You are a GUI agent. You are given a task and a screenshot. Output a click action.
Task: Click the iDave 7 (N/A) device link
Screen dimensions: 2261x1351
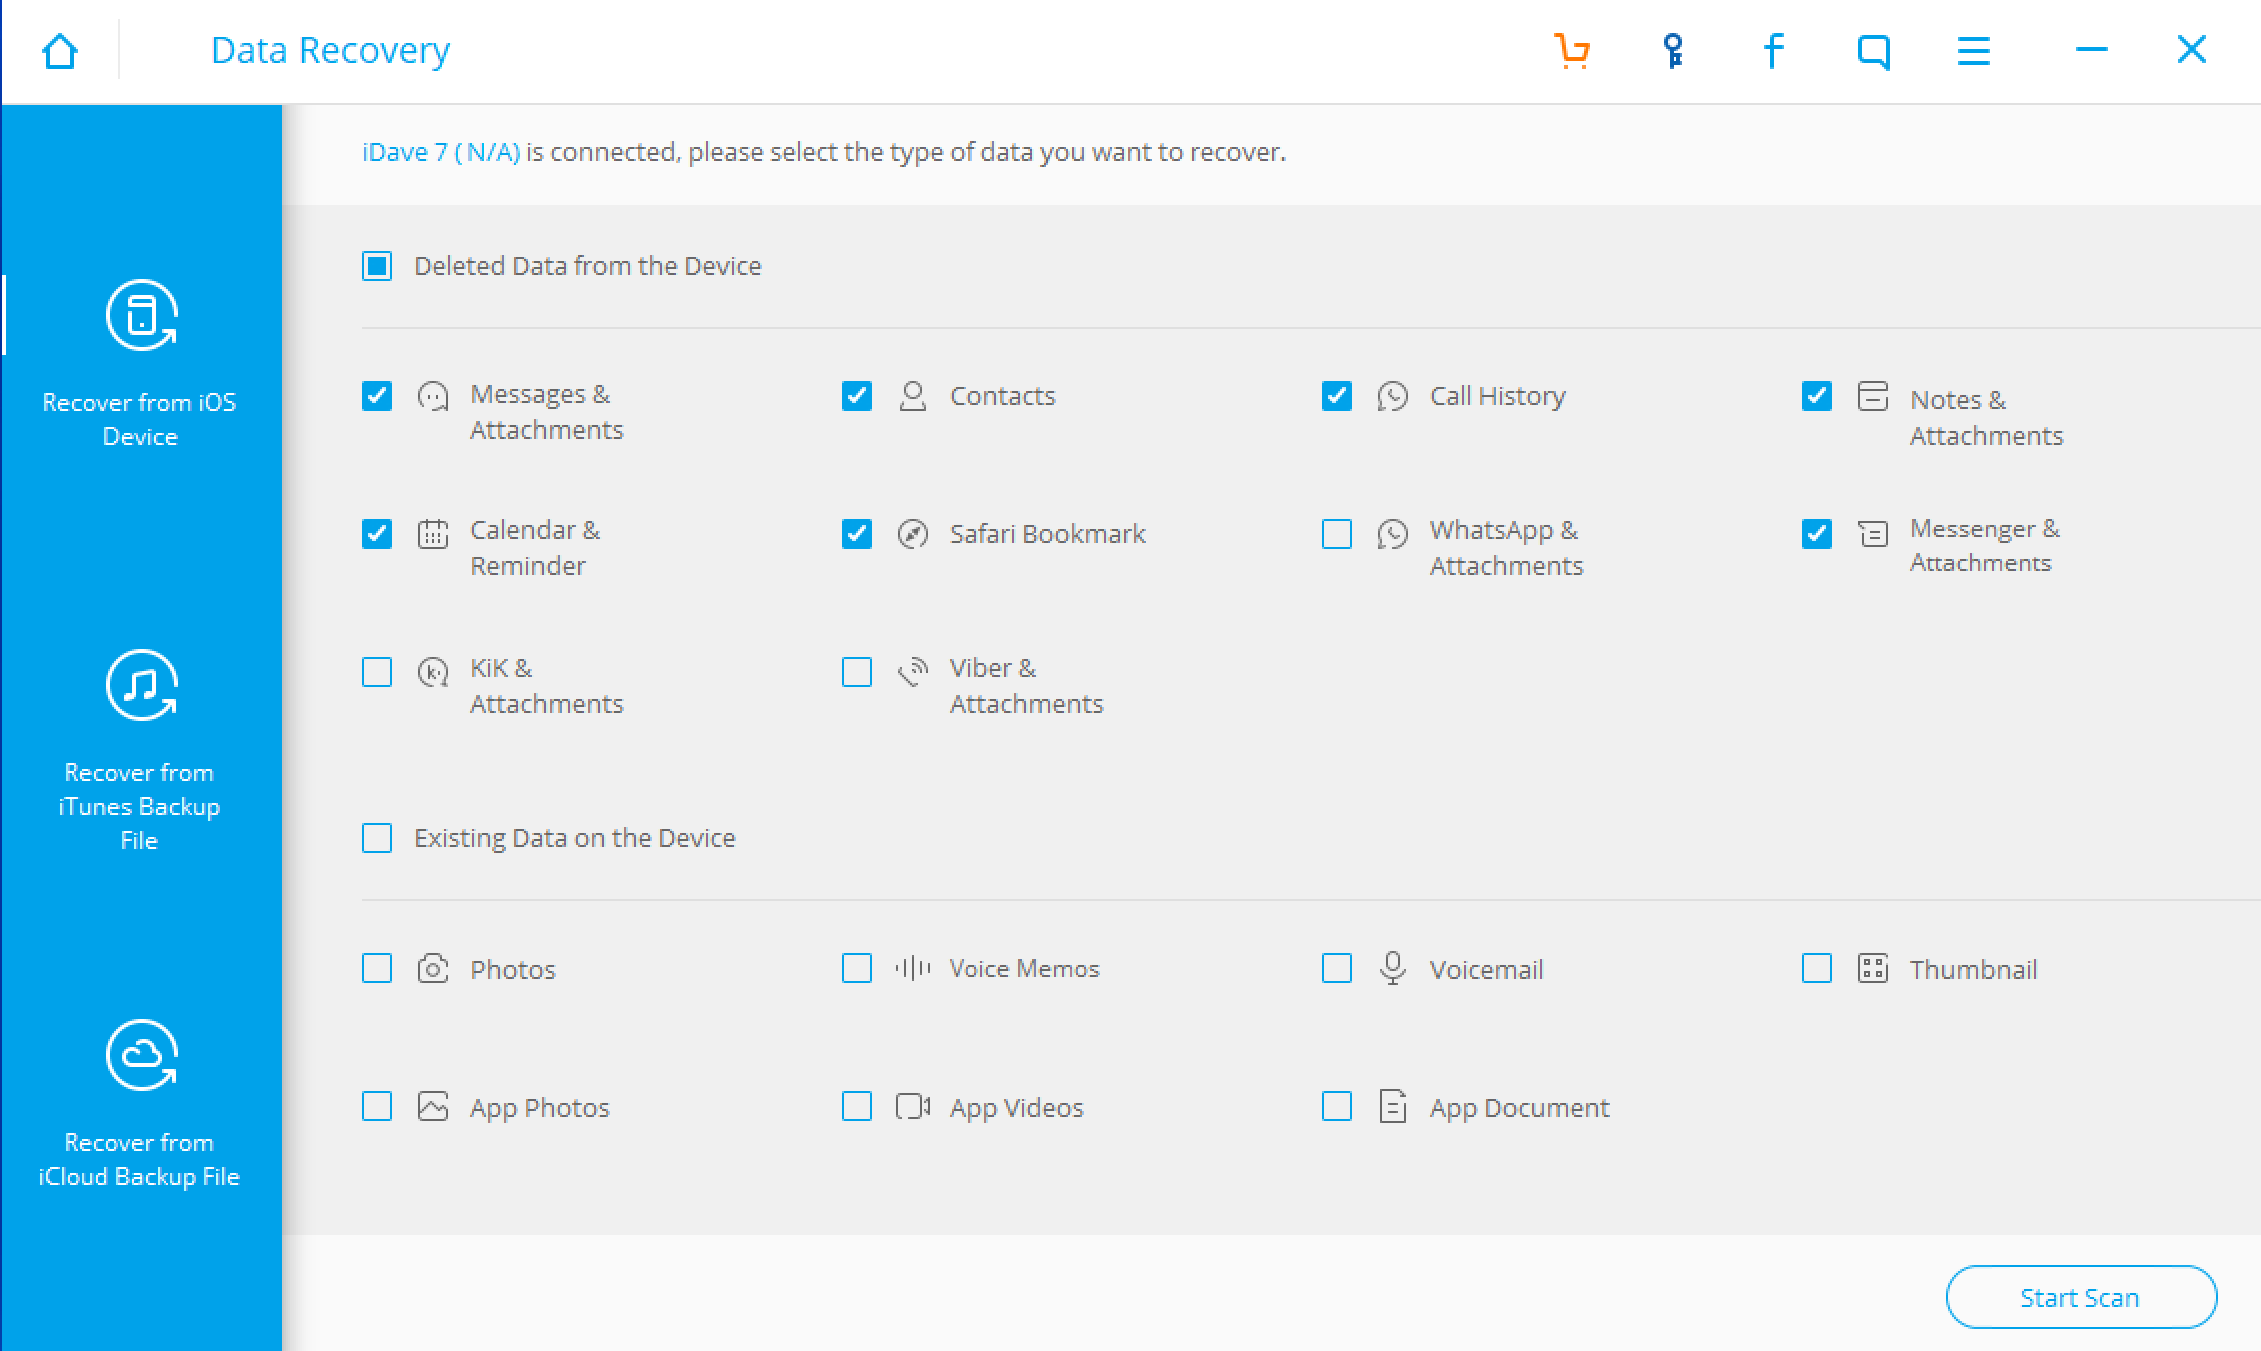(x=441, y=152)
